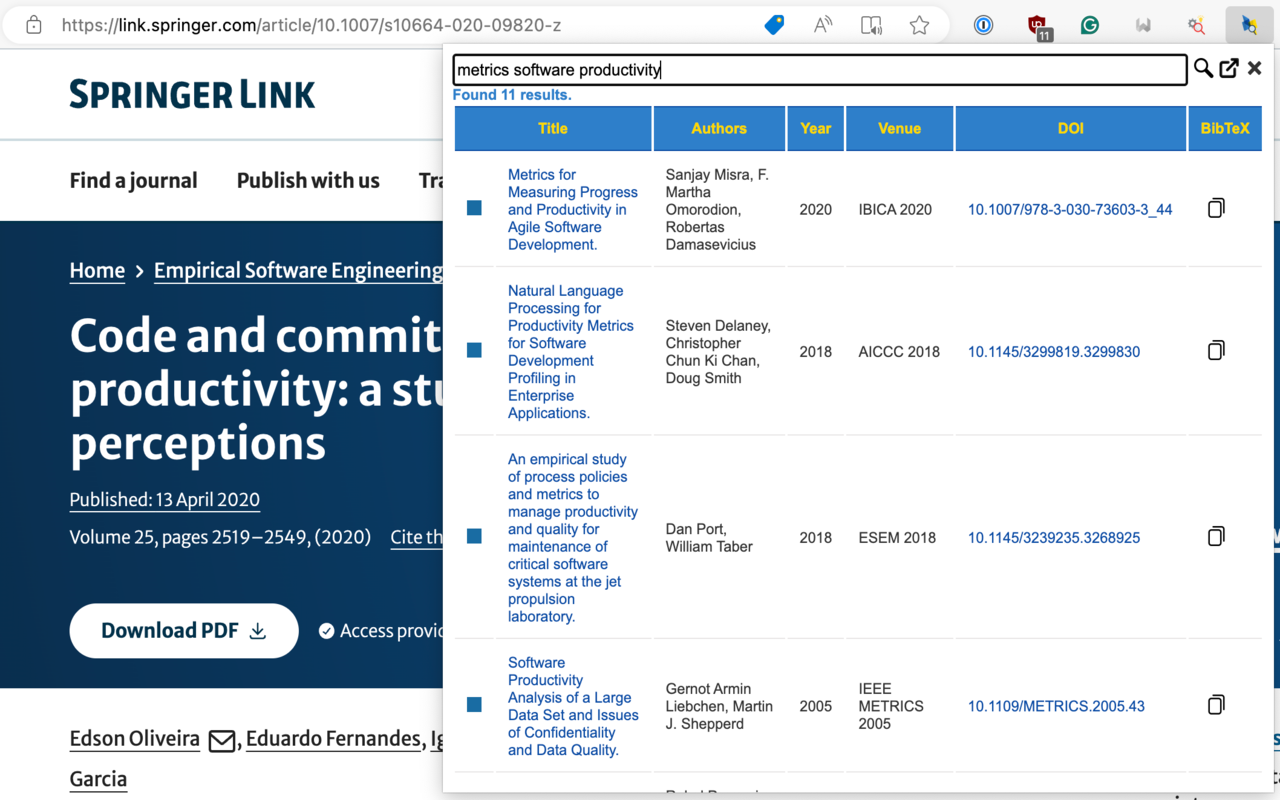
Task: Open the shopping price tag icon
Action: point(774,25)
